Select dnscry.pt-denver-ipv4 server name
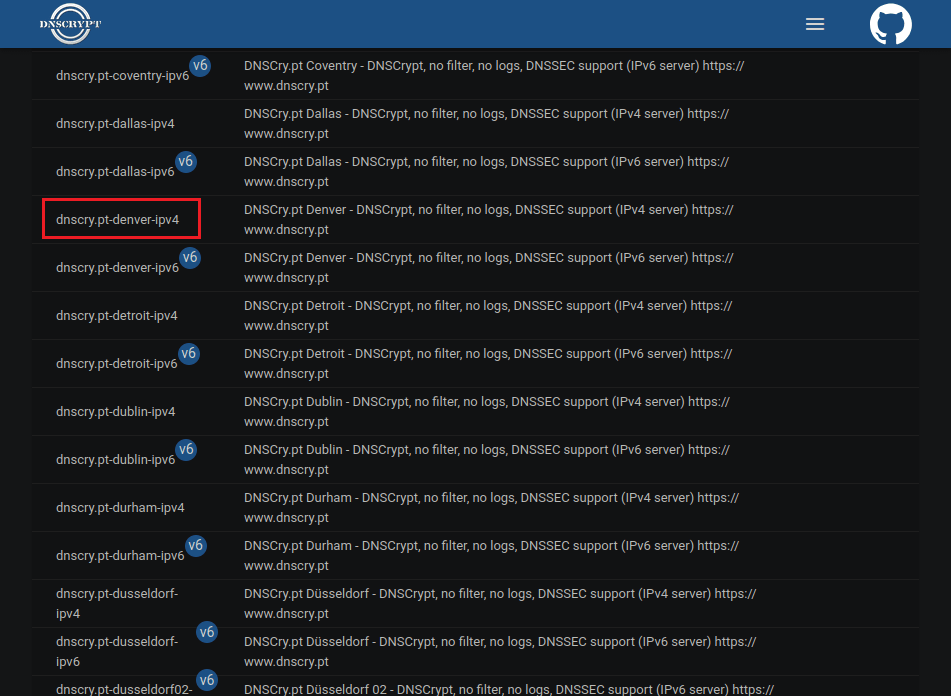951x696 pixels. click(x=118, y=219)
